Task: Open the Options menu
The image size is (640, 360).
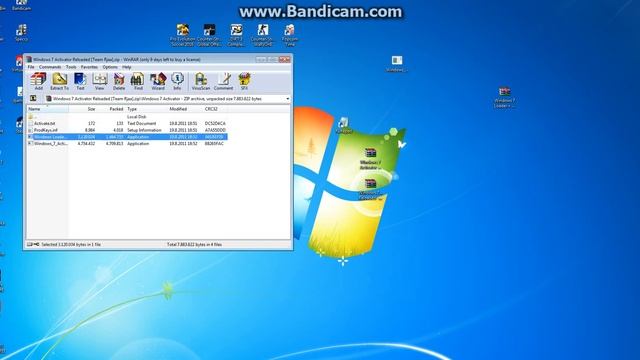Action: [110, 67]
